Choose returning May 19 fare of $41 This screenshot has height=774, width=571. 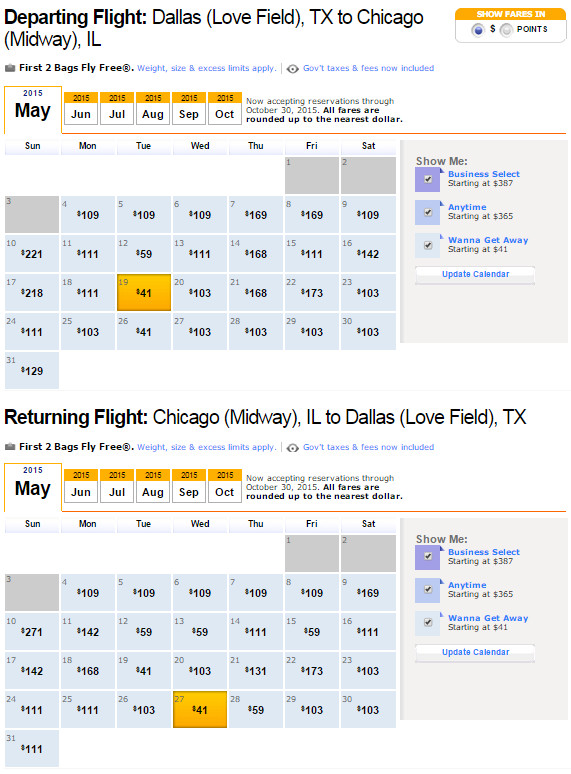coord(144,670)
